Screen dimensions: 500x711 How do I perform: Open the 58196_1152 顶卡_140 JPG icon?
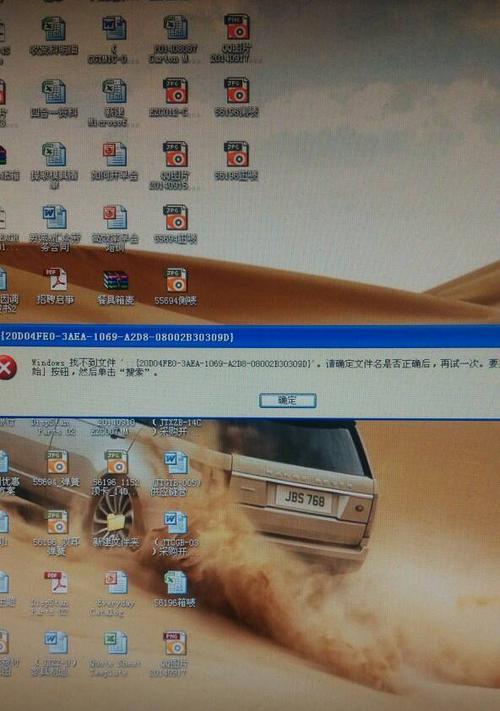click(116, 472)
